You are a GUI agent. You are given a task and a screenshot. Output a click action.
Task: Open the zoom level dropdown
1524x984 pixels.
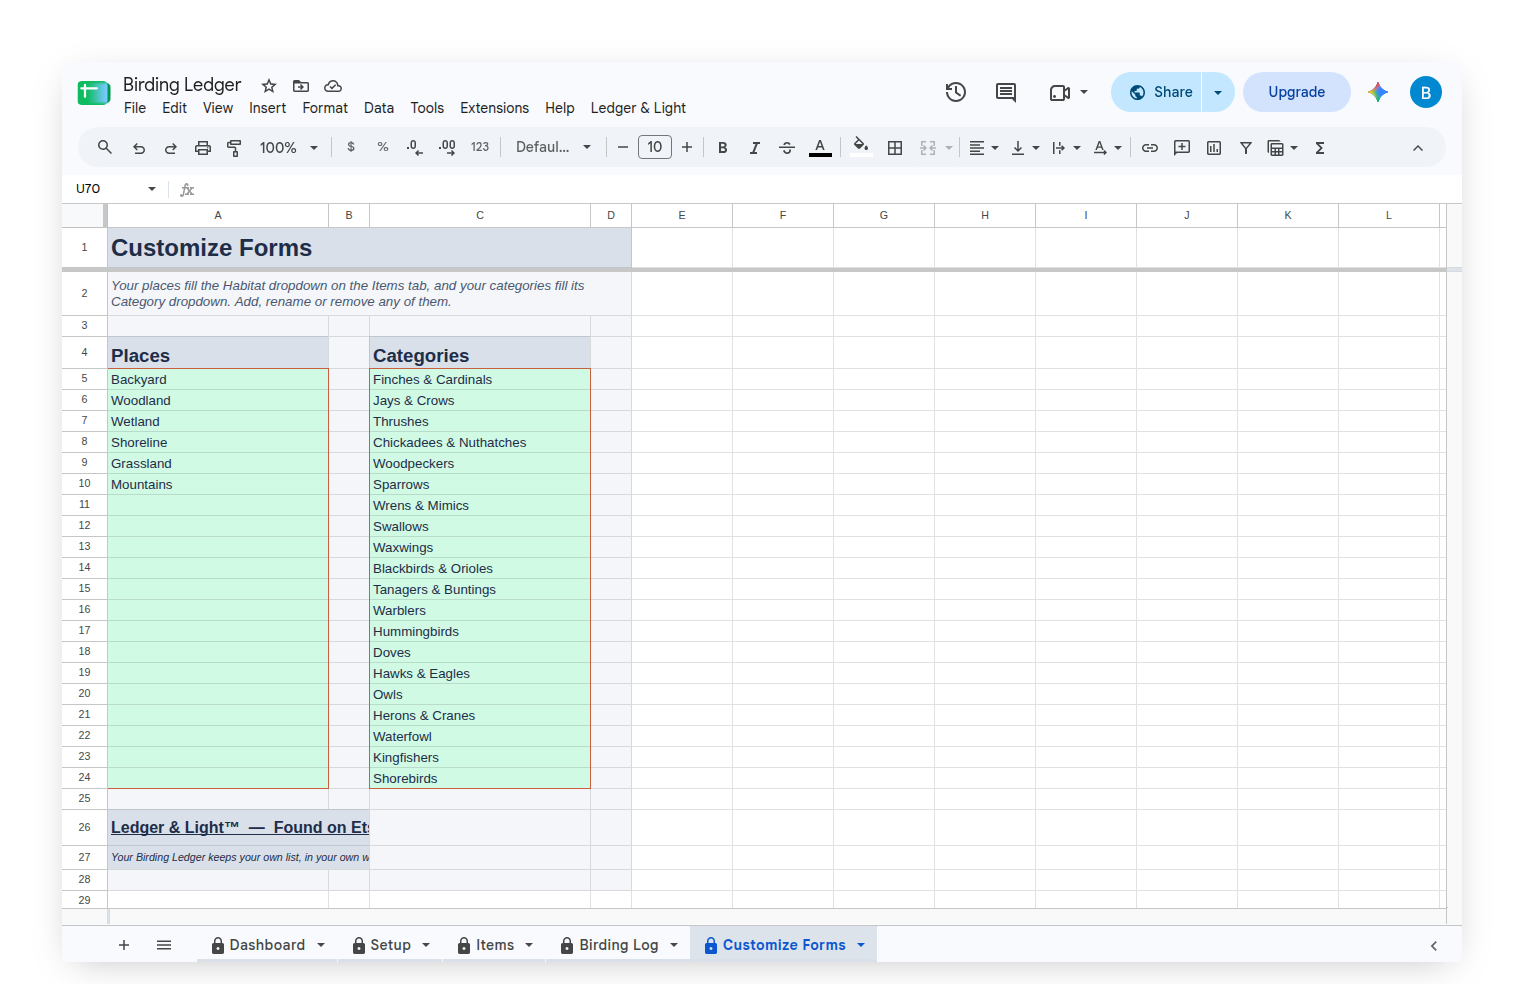[288, 148]
